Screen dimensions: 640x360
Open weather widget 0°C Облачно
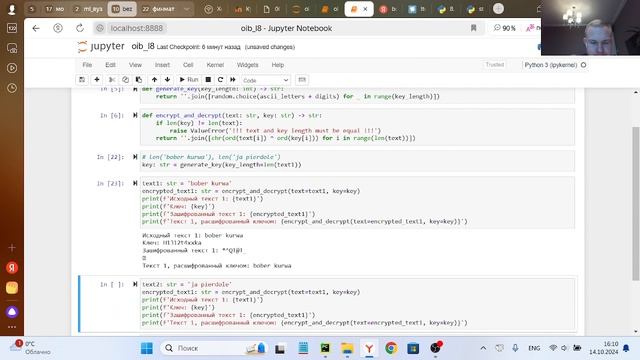tap(31, 348)
